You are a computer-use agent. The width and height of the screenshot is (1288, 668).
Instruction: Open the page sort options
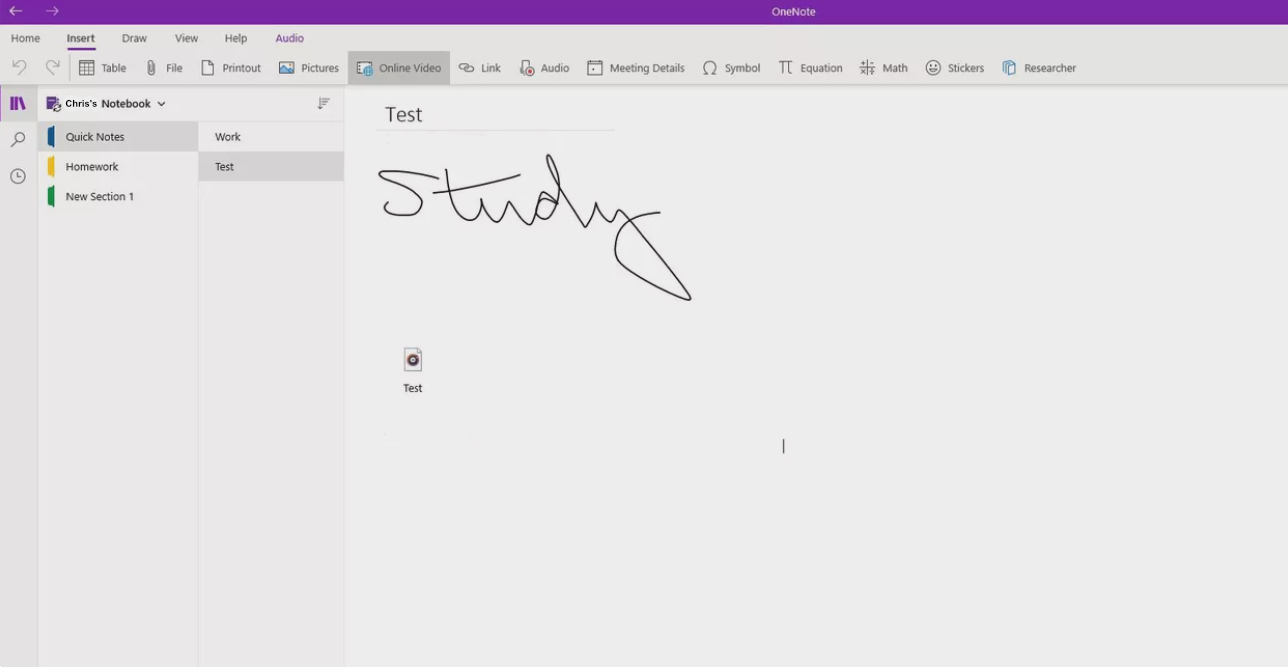(323, 103)
